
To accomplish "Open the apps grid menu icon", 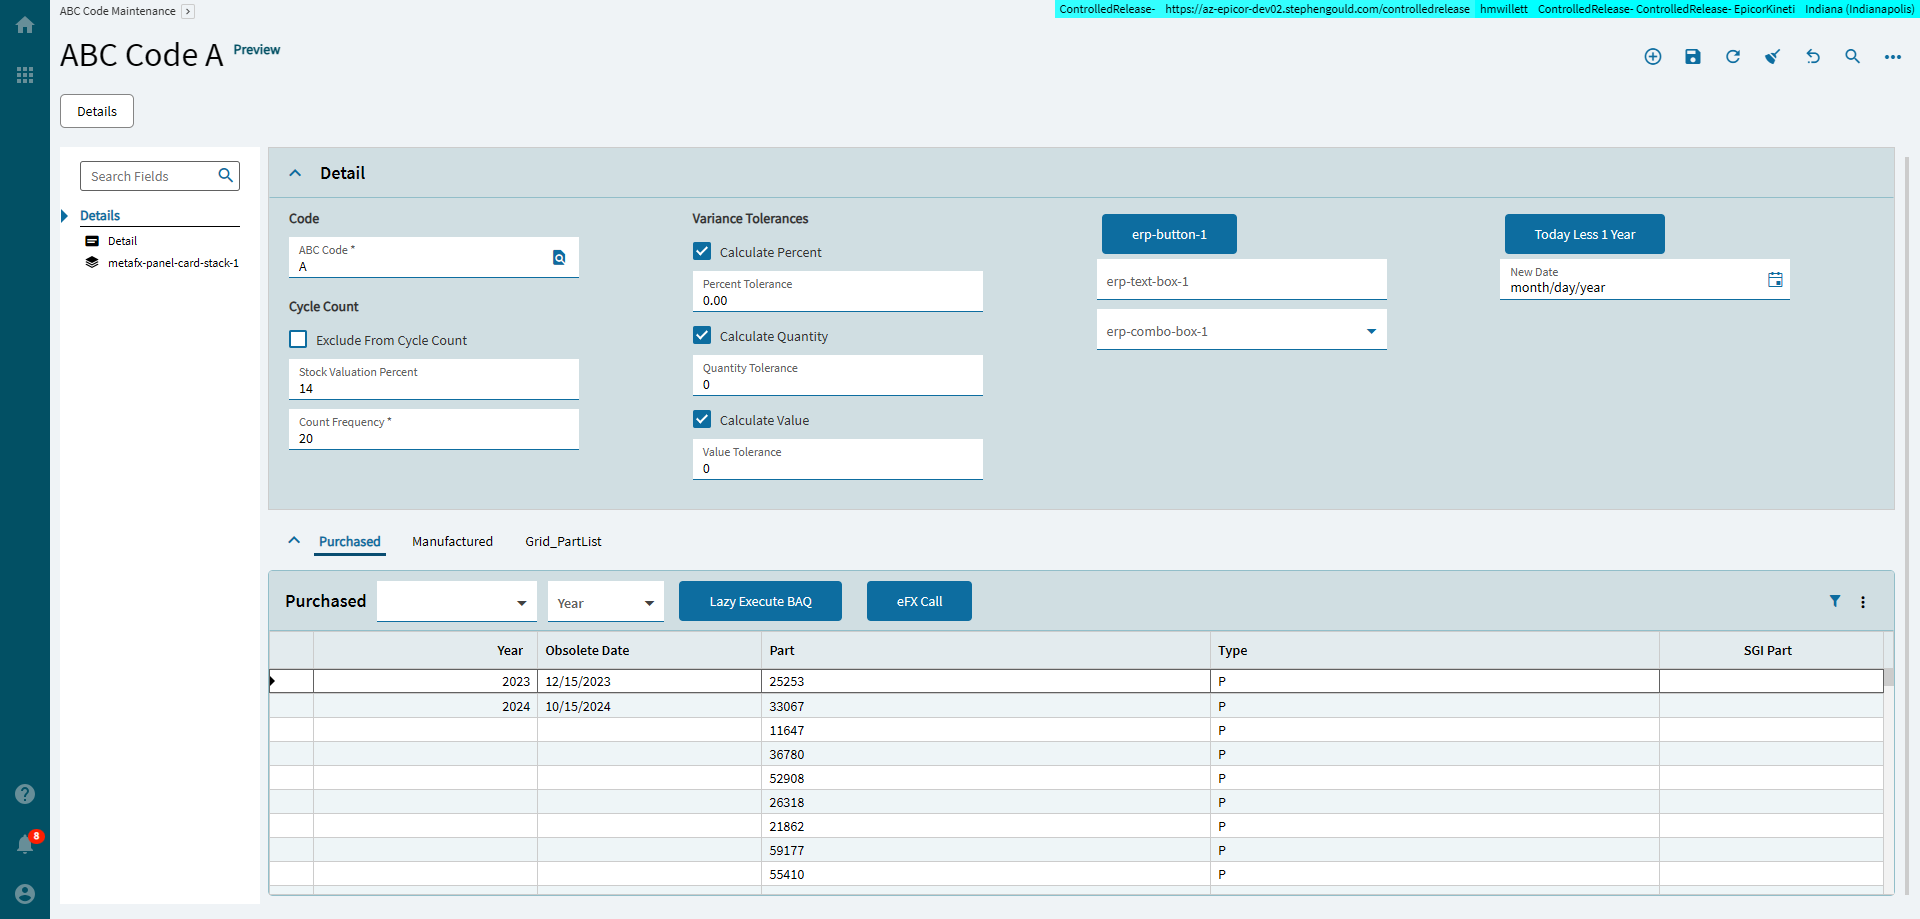I will (25, 75).
